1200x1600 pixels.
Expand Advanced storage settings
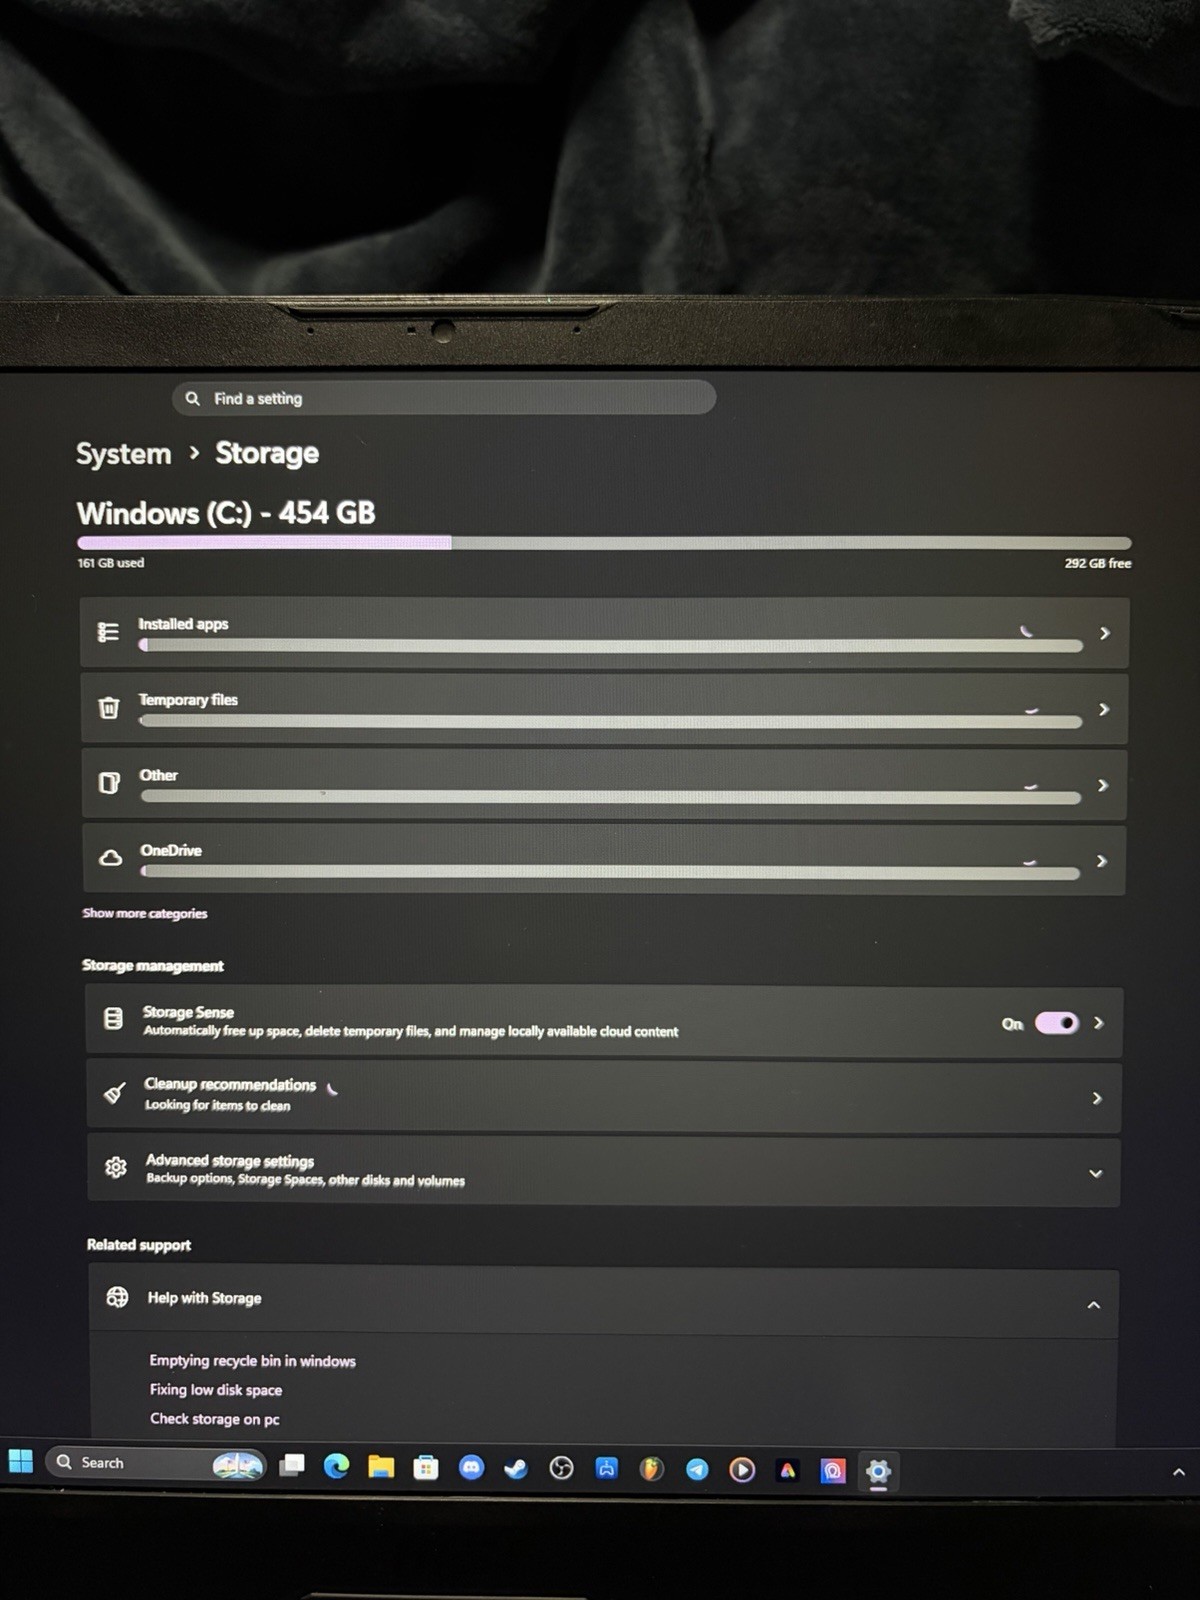(x=604, y=1171)
